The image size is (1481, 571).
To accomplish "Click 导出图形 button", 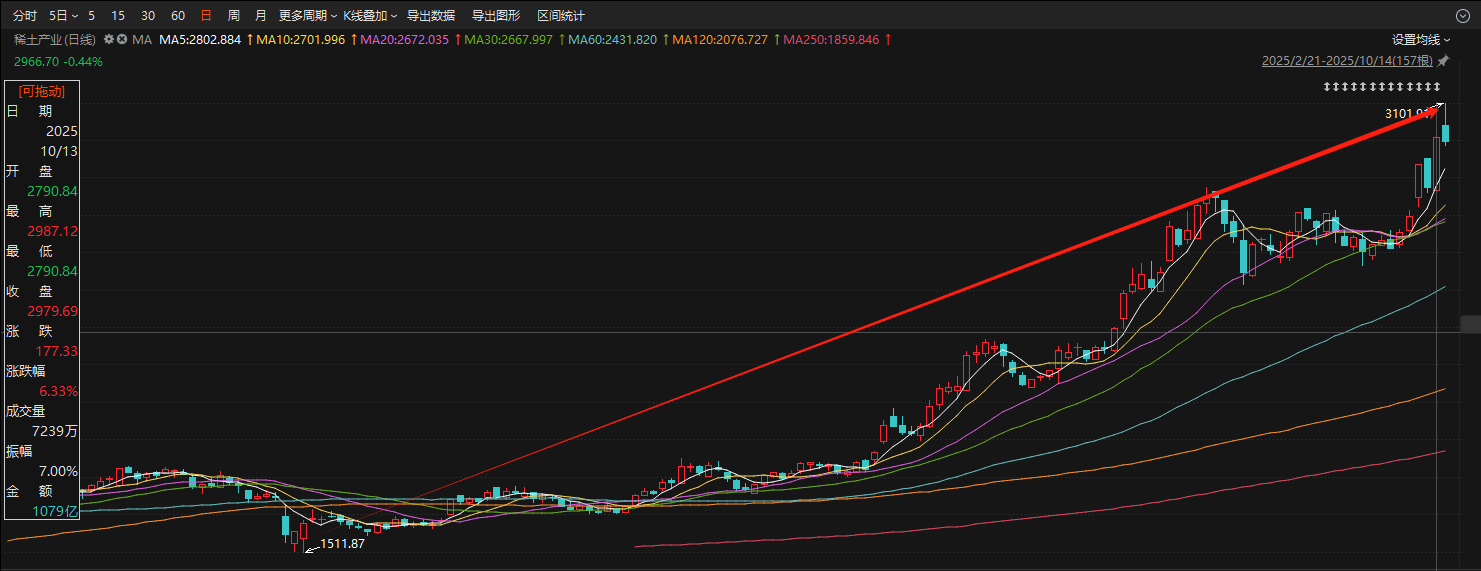I will click(x=496, y=16).
